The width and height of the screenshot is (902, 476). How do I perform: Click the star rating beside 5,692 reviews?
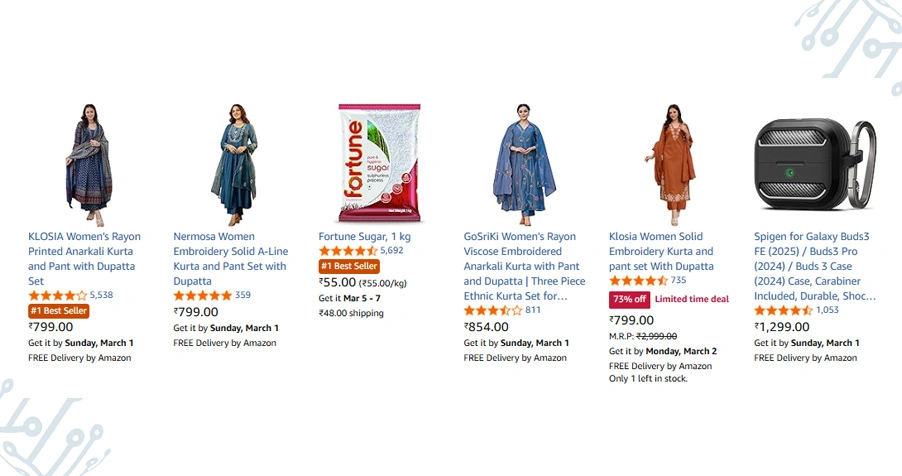(x=348, y=251)
